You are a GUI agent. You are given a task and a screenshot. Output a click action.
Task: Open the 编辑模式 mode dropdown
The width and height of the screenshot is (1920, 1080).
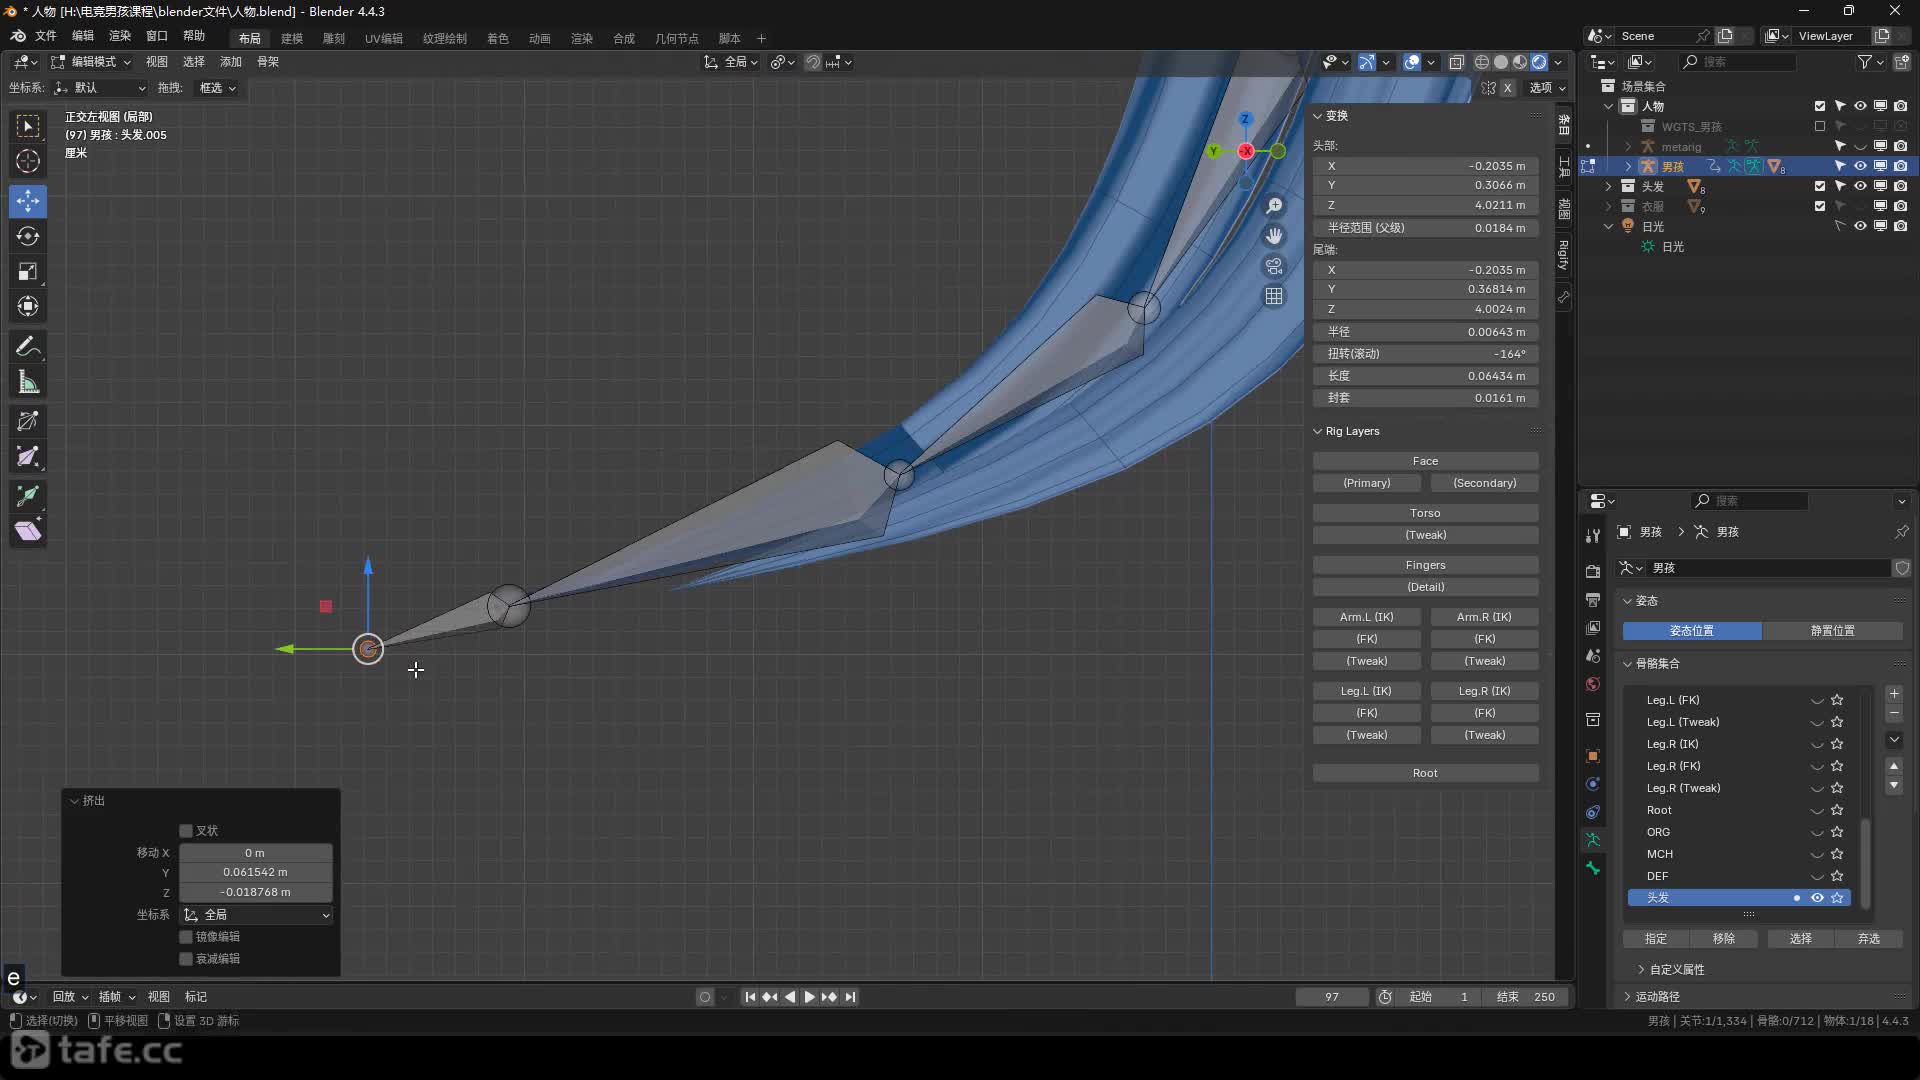pos(91,62)
